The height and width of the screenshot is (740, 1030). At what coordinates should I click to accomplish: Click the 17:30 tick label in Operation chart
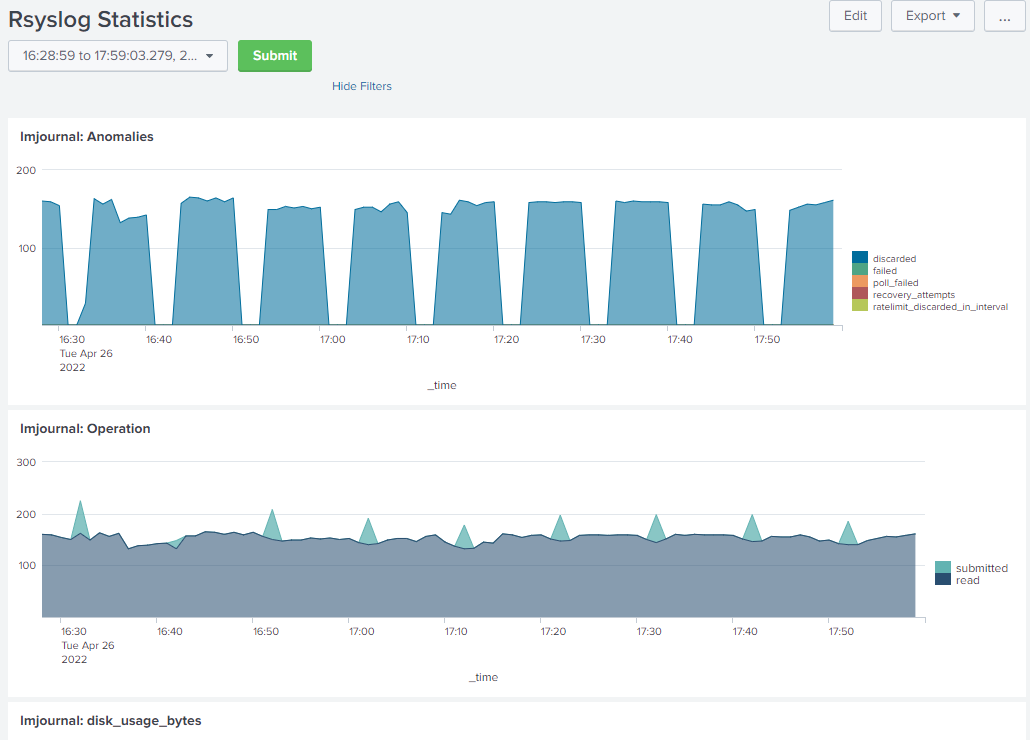pos(649,632)
